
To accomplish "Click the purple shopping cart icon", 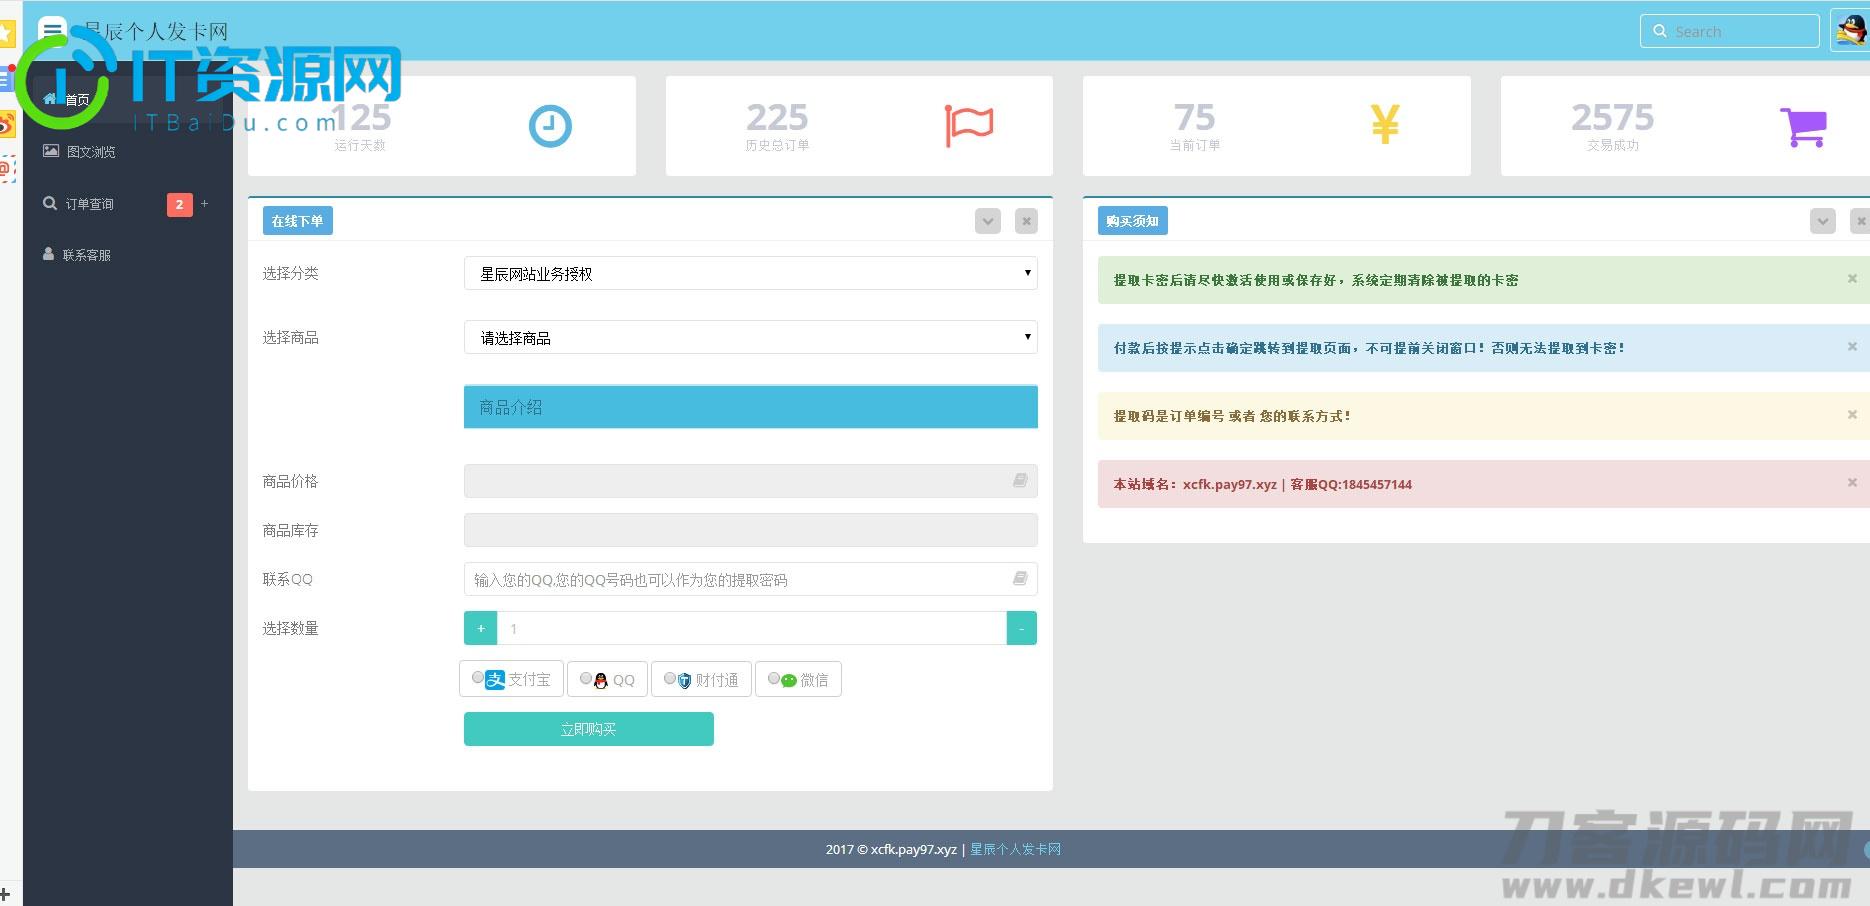I will (x=1804, y=127).
